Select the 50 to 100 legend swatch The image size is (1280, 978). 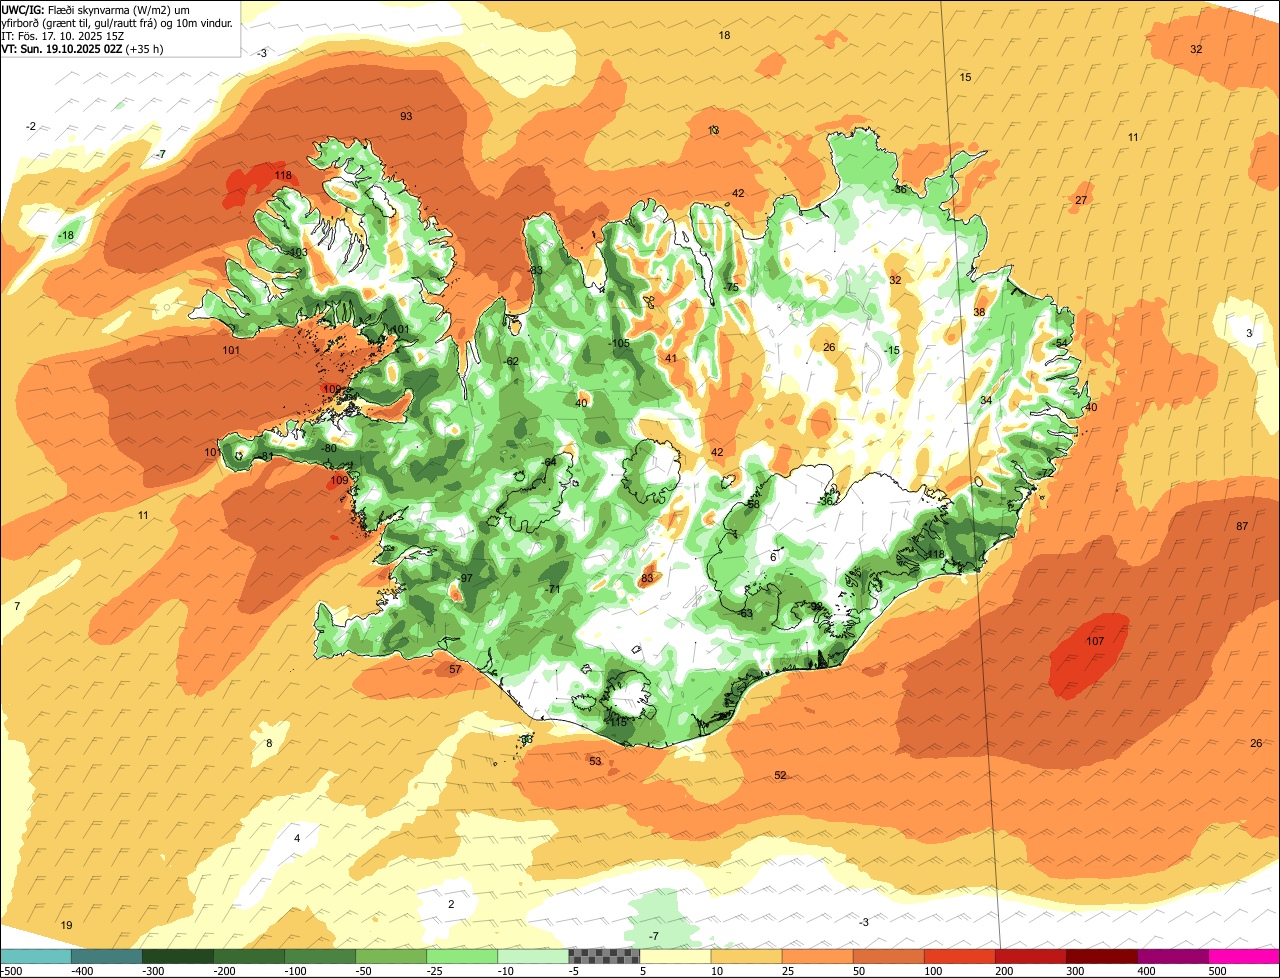888,956
